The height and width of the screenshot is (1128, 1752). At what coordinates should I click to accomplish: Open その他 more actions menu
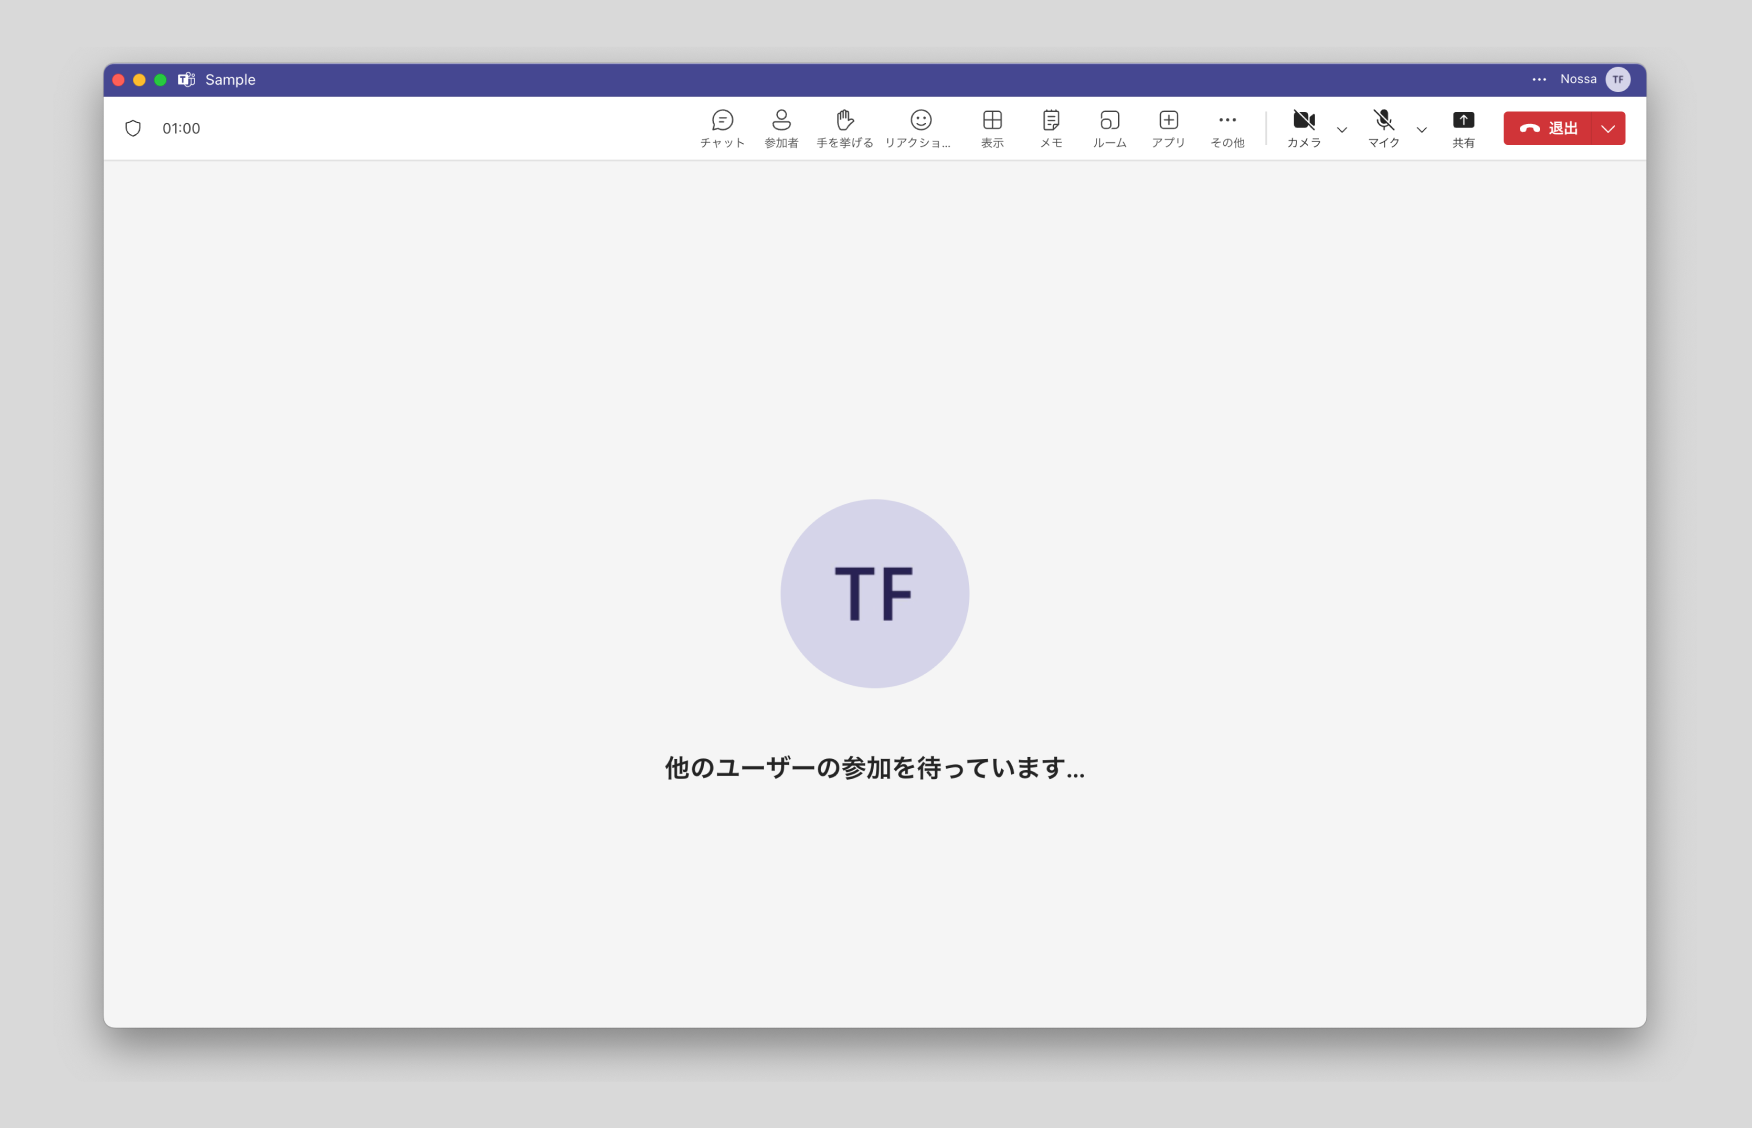click(1227, 128)
